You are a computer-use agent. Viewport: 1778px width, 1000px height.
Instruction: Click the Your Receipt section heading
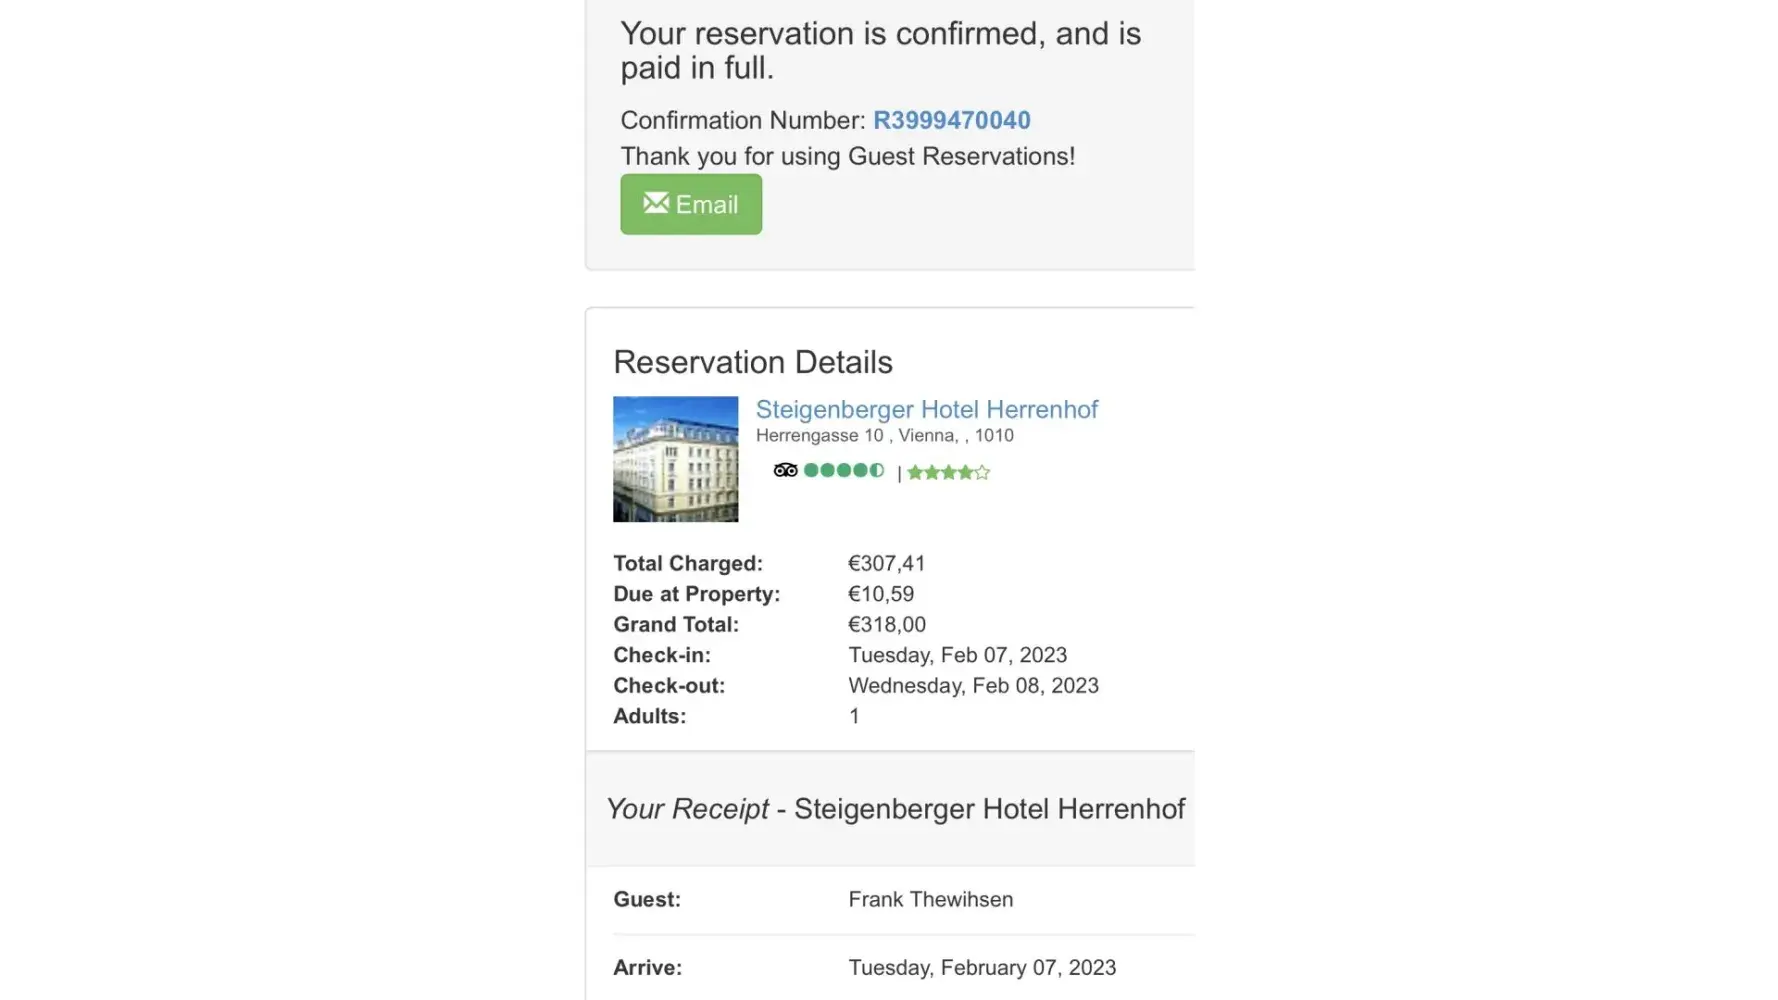coord(895,809)
